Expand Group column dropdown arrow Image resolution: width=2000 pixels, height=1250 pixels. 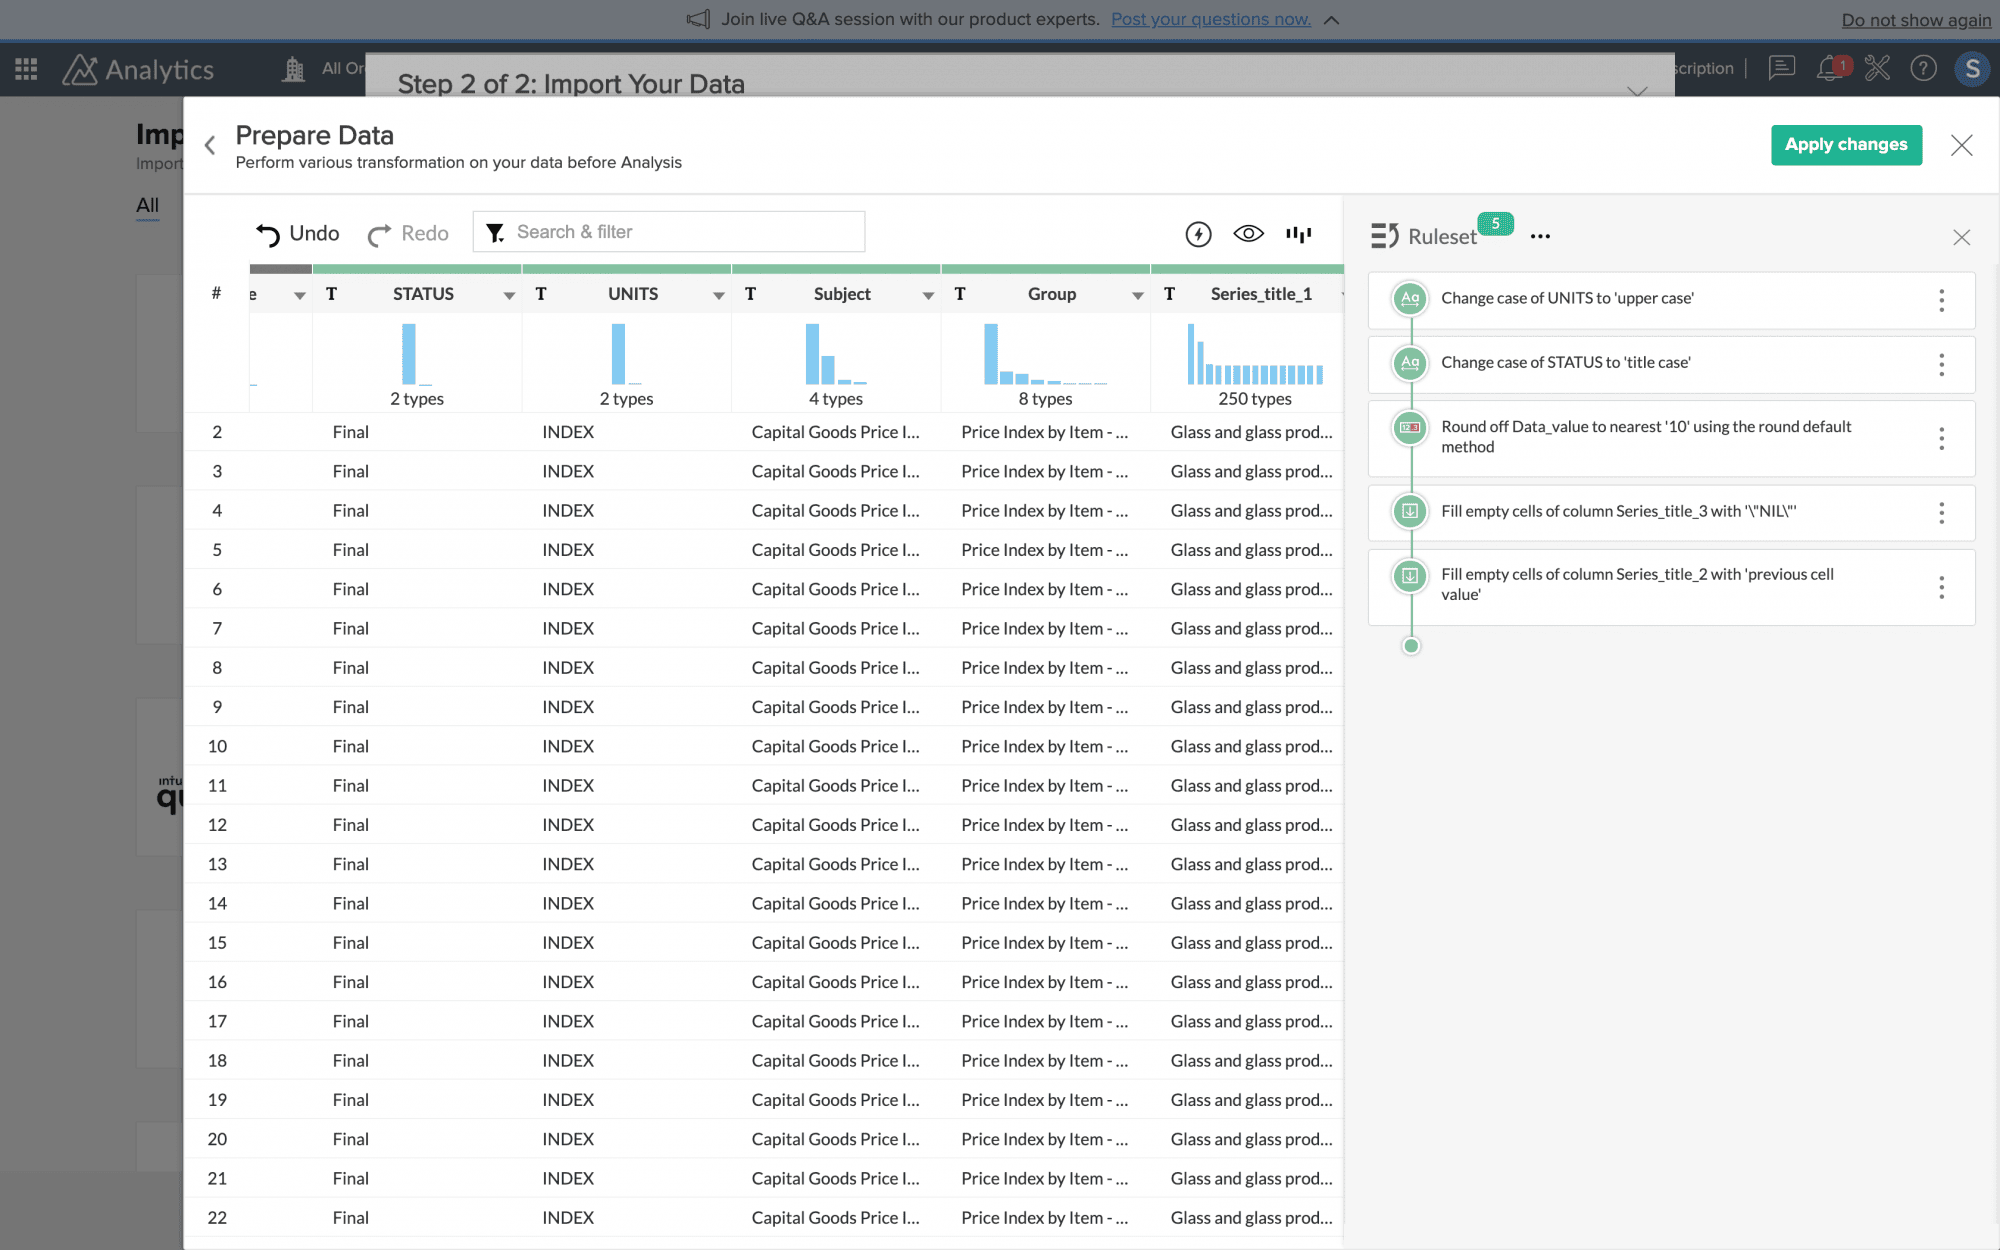tap(1137, 295)
